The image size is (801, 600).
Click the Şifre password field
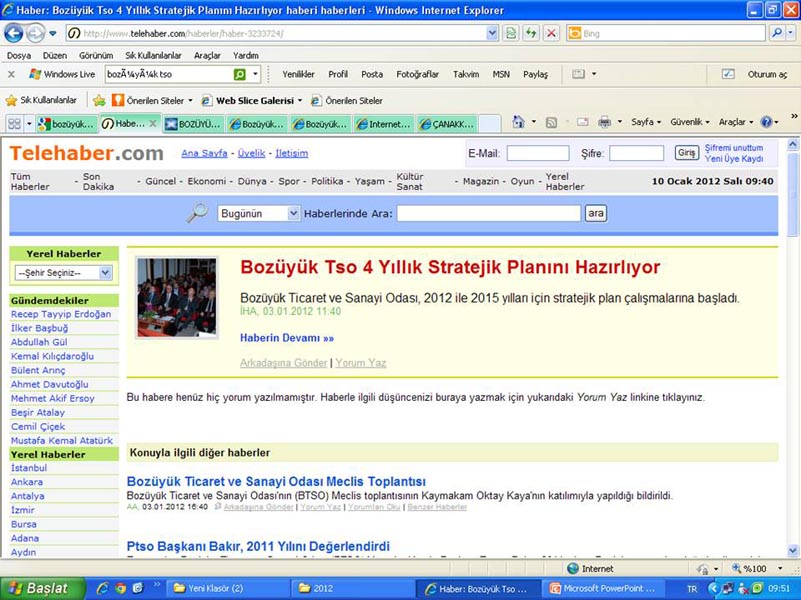coord(637,153)
